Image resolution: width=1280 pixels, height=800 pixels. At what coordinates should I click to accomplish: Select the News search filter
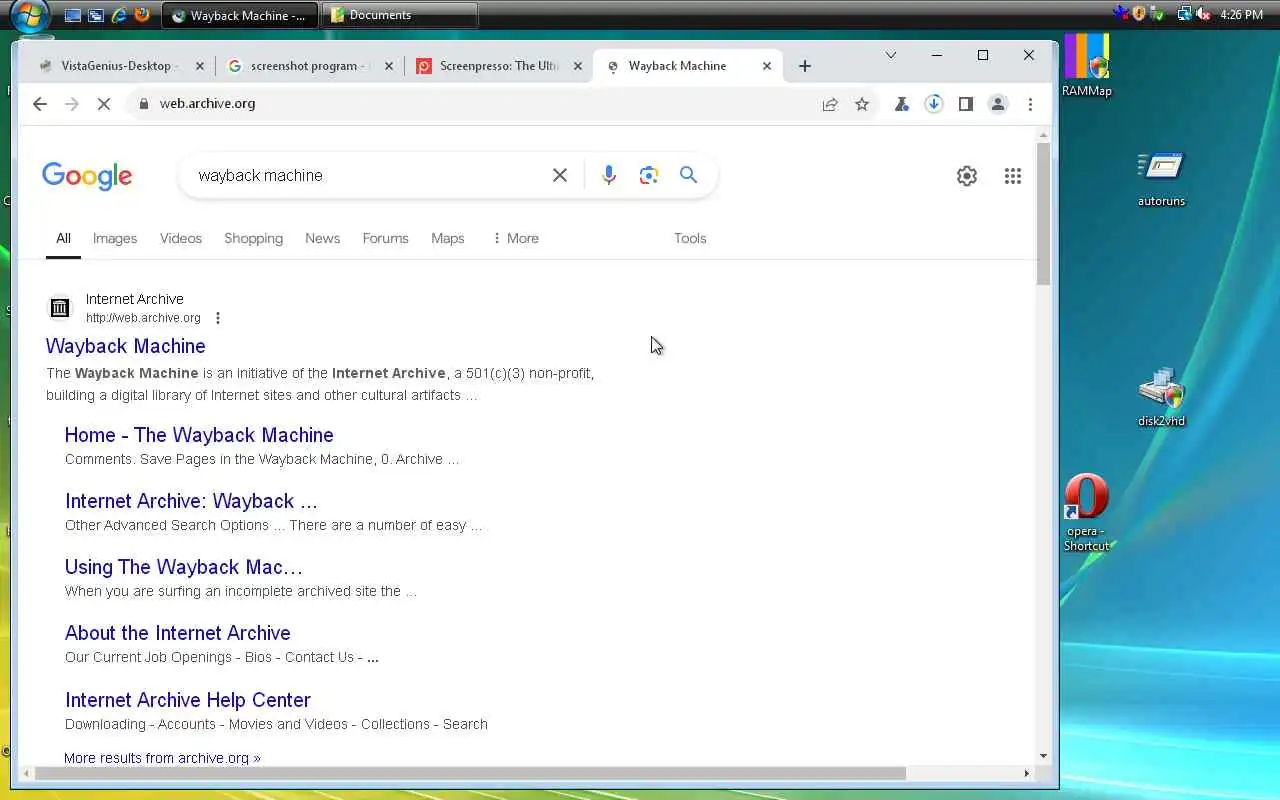point(322,238)
